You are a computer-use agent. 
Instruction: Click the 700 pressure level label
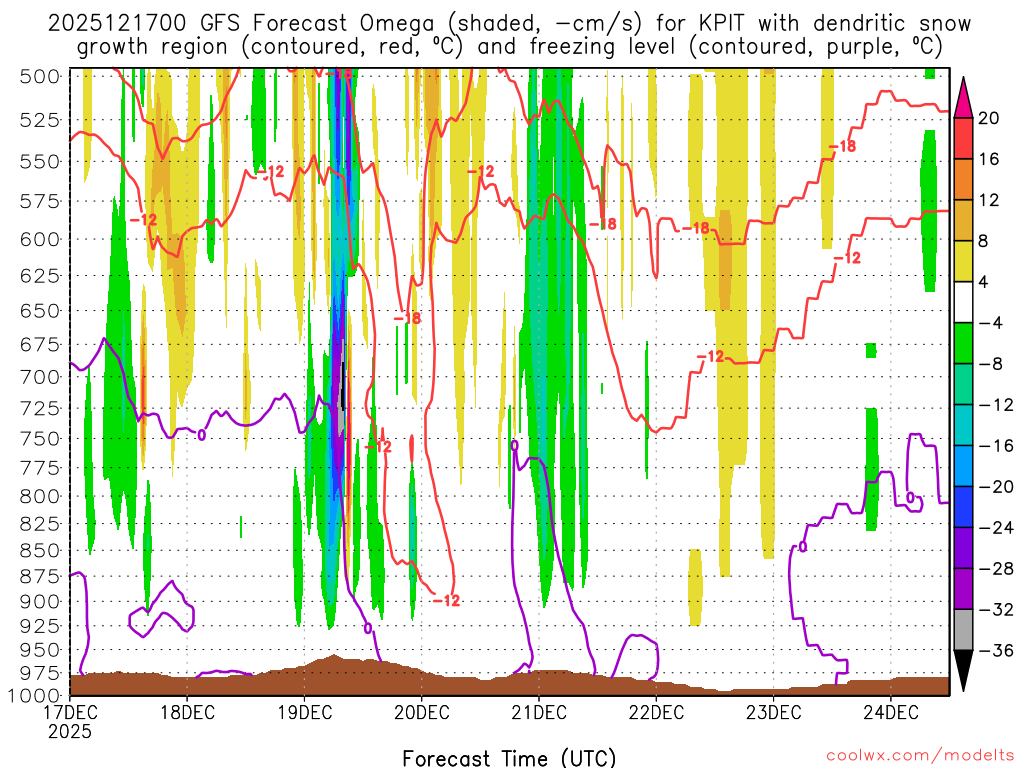pyautogui.click(x=41, y=377)
